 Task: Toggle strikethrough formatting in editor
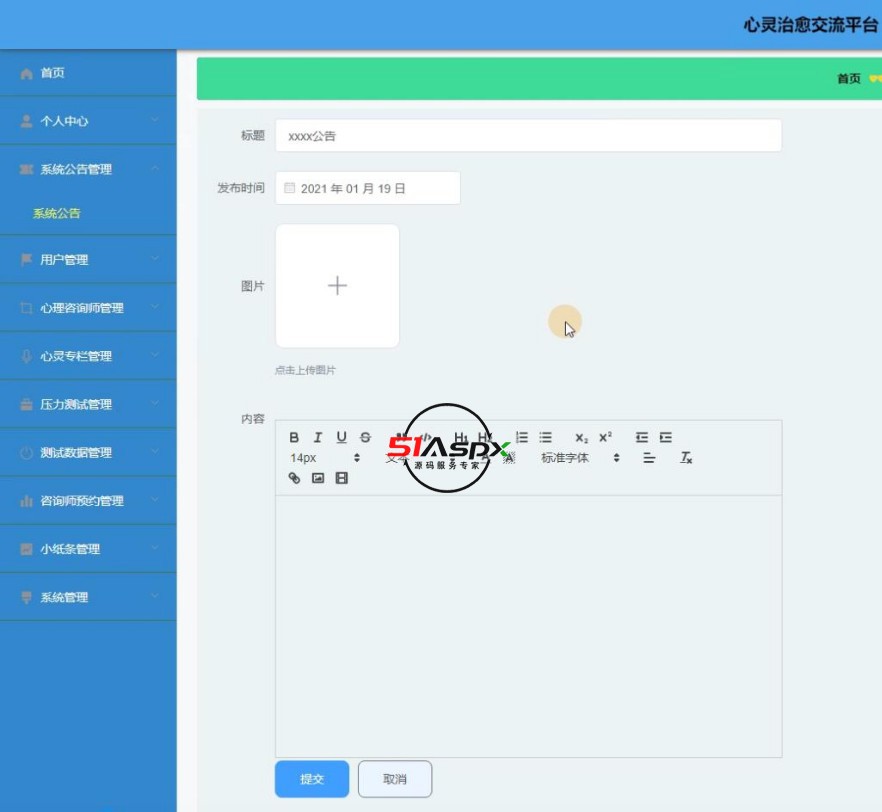coord(365,437)
